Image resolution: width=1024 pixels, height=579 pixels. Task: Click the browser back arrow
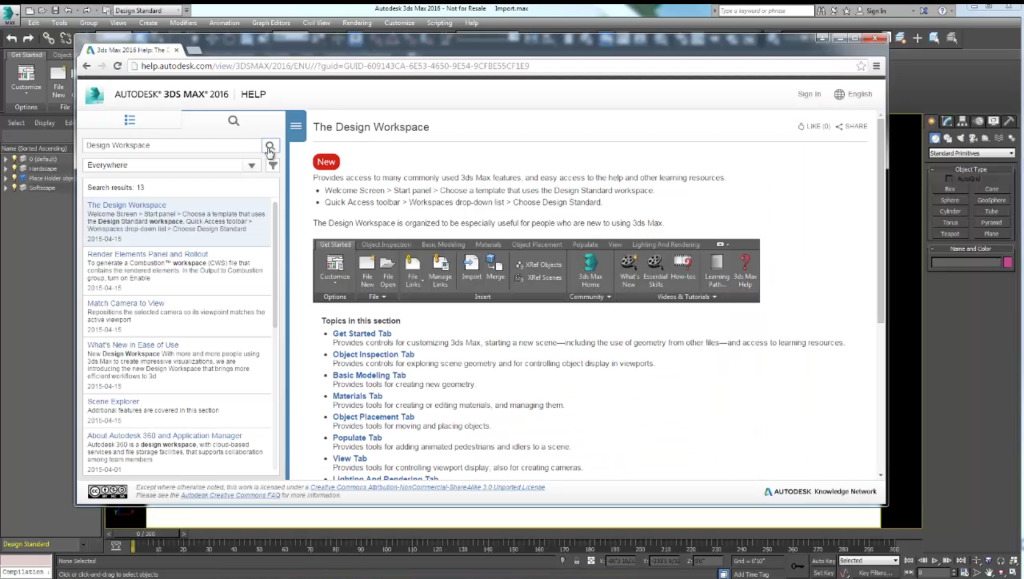(86, 66)
